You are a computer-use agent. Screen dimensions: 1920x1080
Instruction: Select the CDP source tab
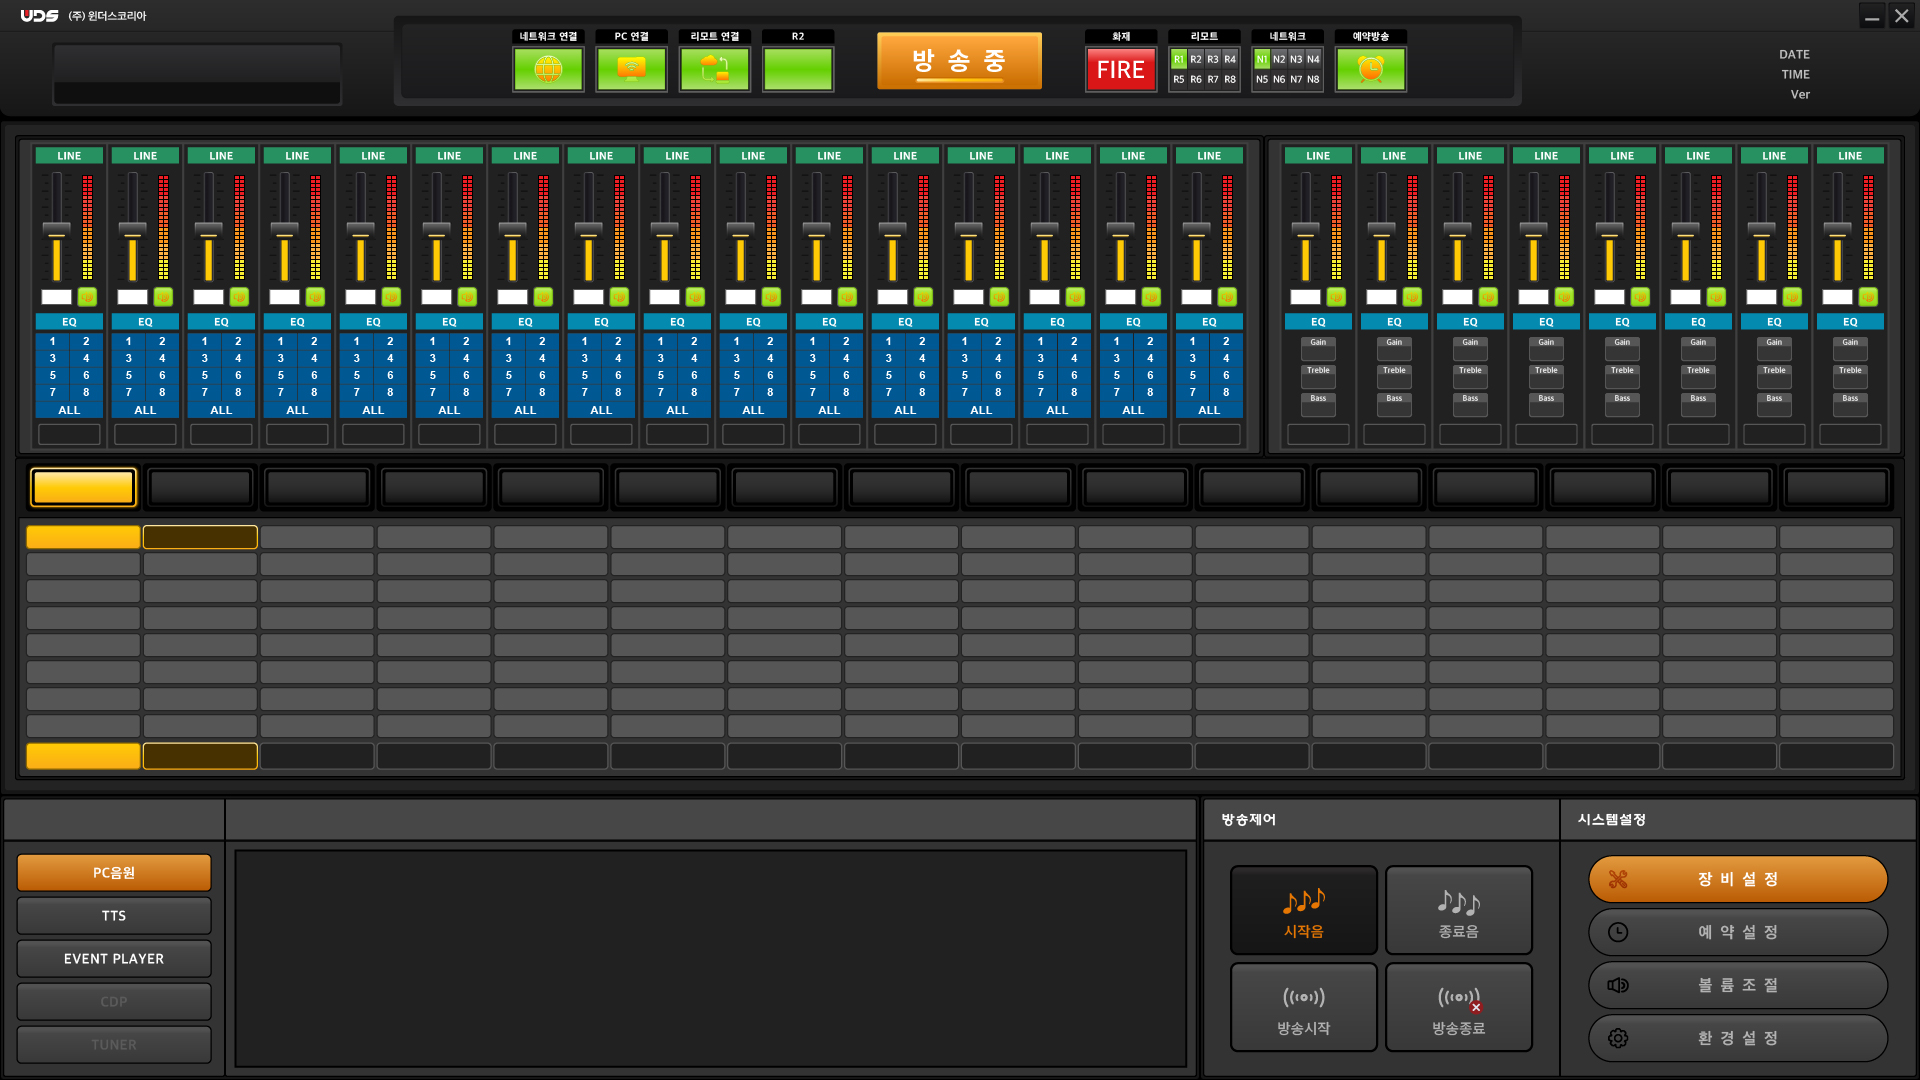point(114,1002)
